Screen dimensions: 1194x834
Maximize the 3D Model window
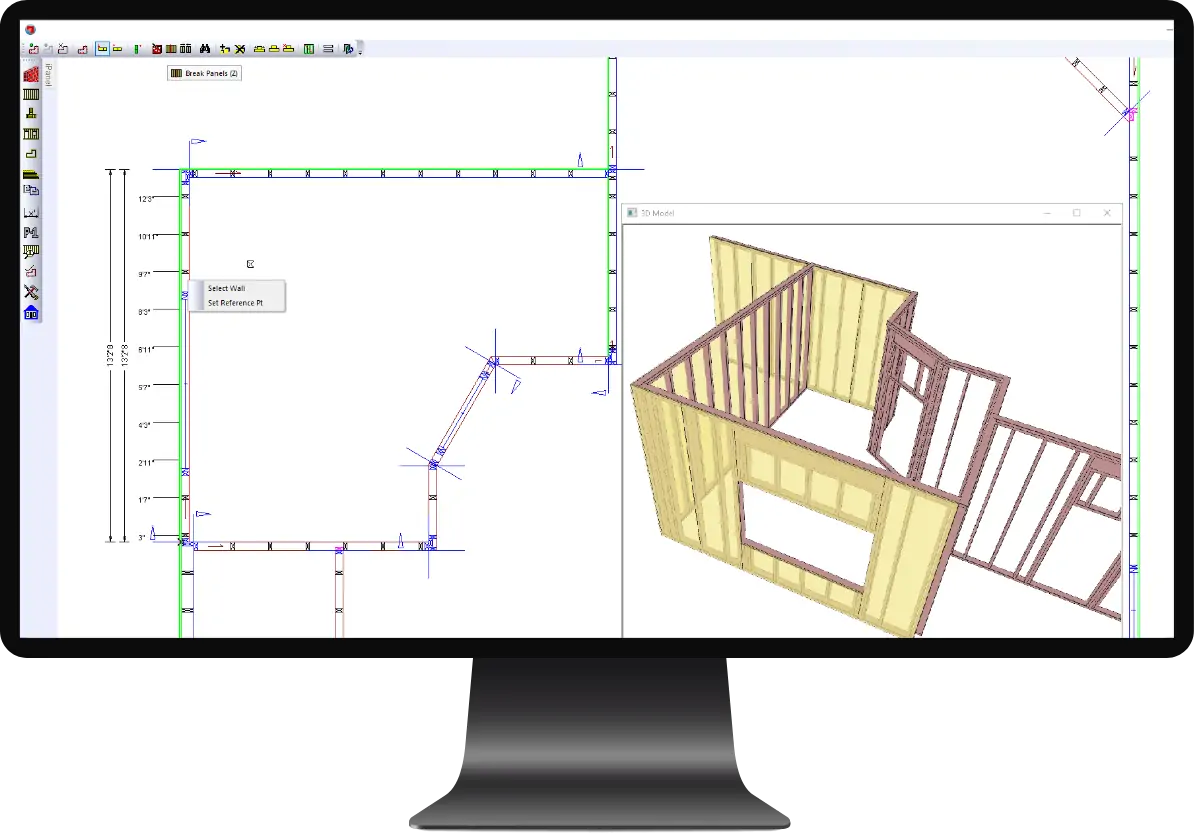coord(1076,213)
